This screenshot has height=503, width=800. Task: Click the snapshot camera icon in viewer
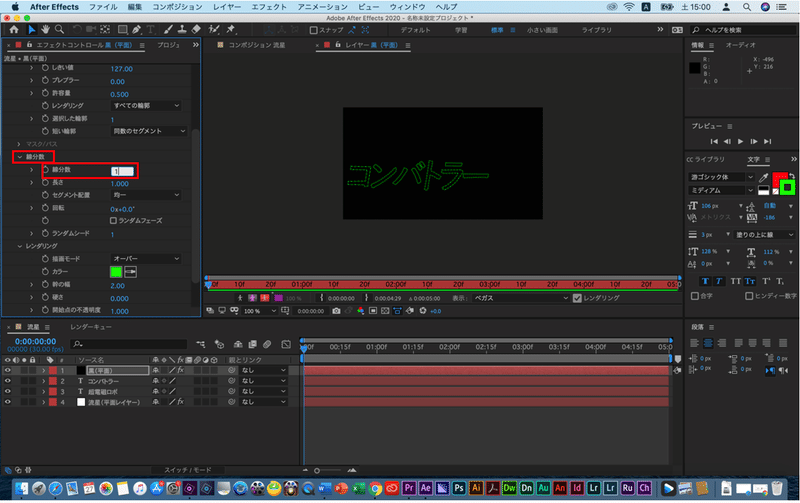click(x=336, y=311)
